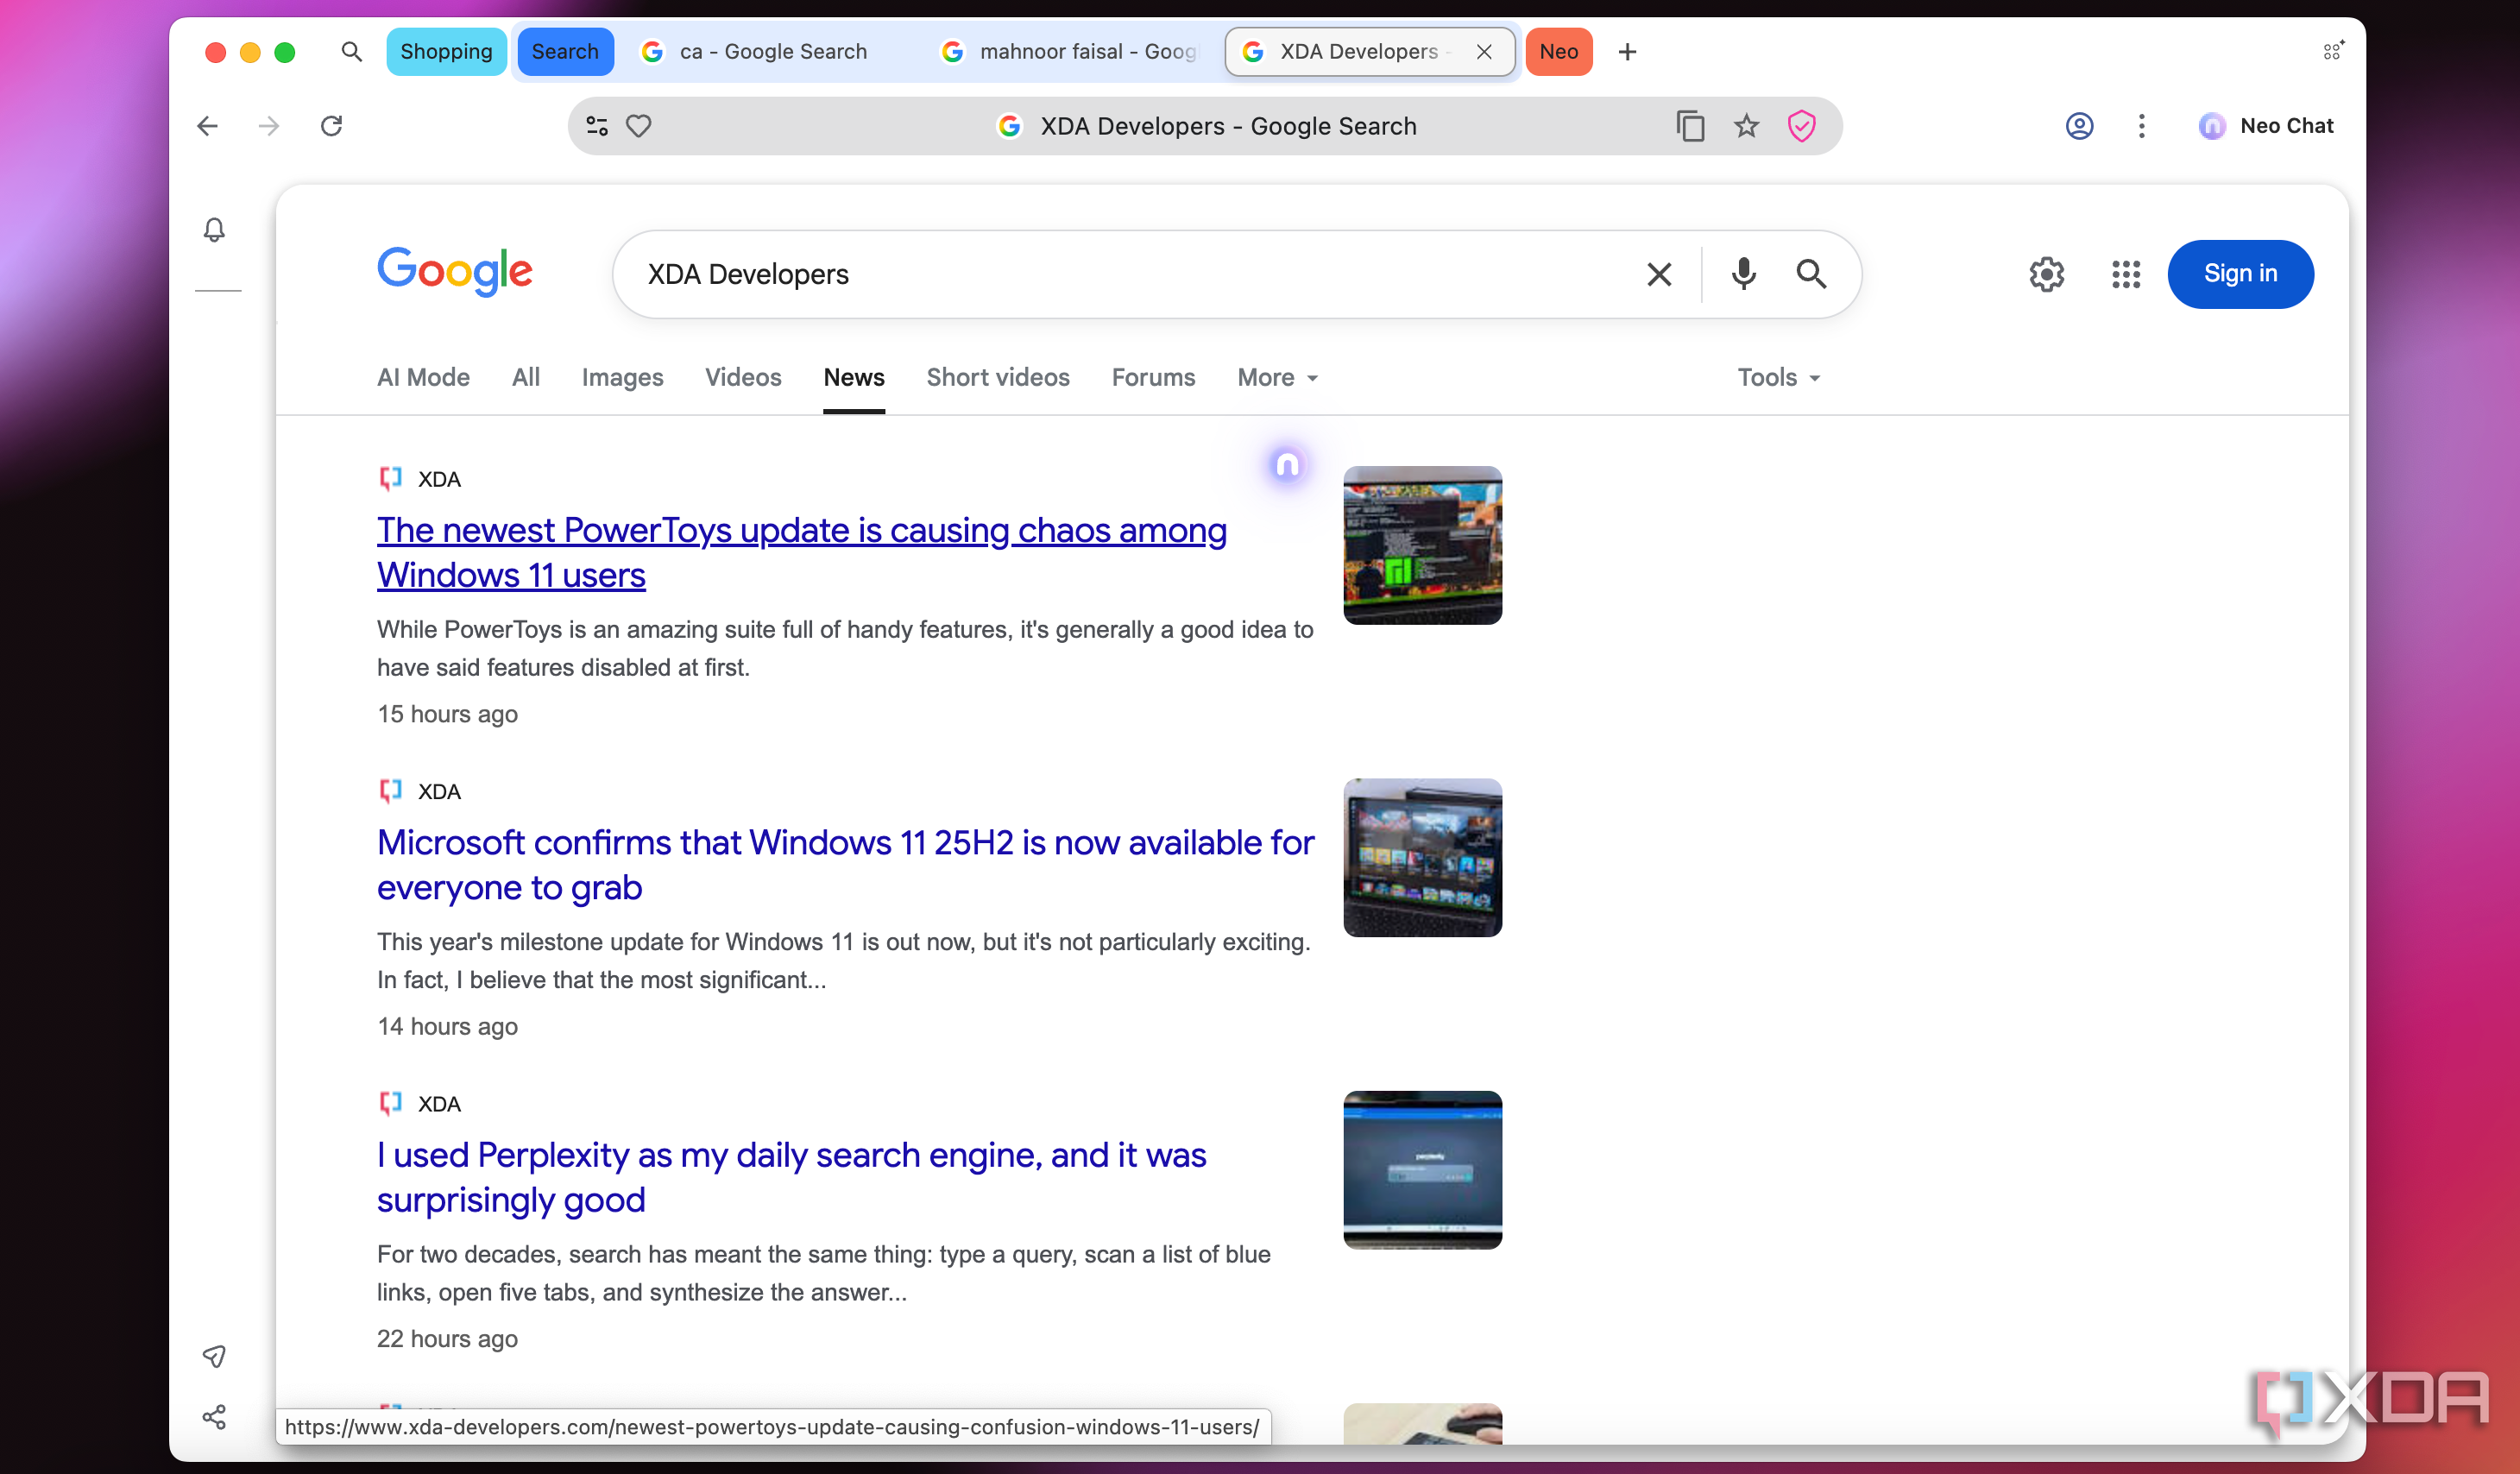The width and height of the screenshot is (2520, 1474).
Task: Switch to All results
Action: pyautogui.click(x=526, y=377)
